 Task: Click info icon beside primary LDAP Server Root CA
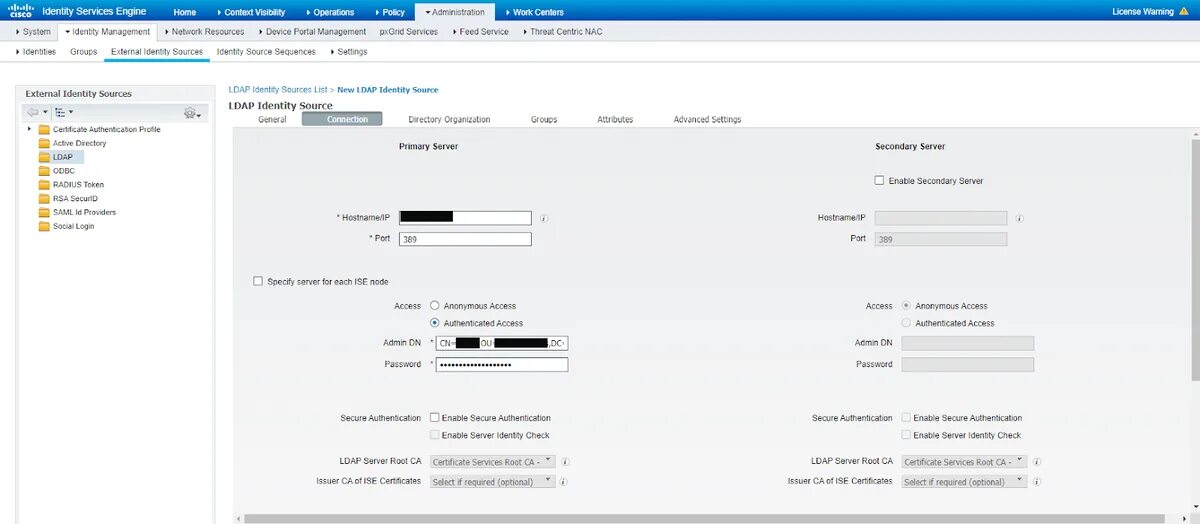566,462
